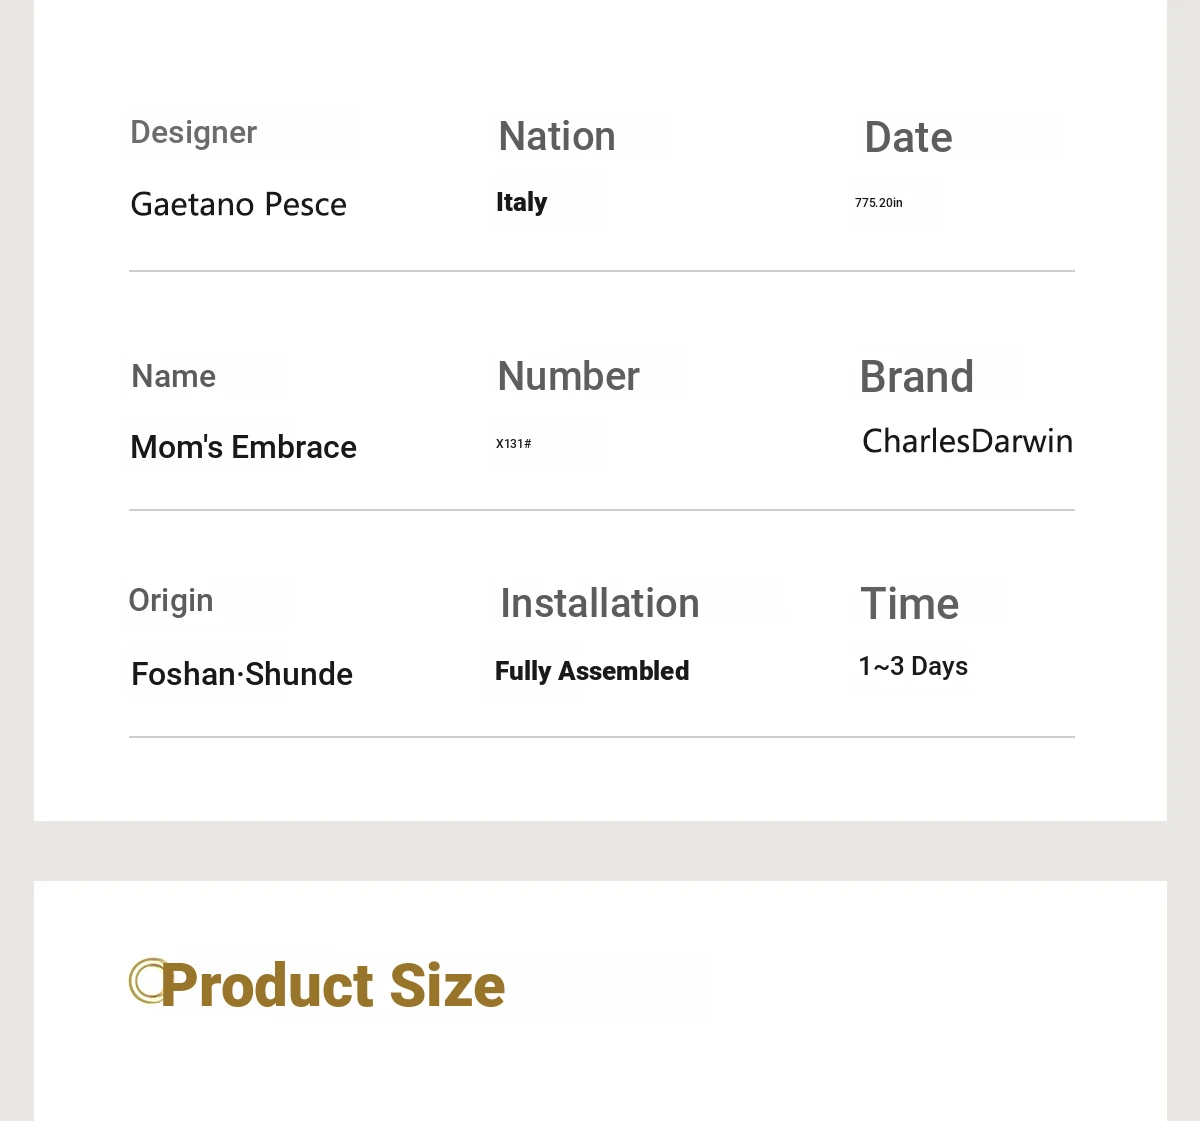Screen dimensions: 1200x1121
Task: Click the Product Size heading
Action: 333,986
